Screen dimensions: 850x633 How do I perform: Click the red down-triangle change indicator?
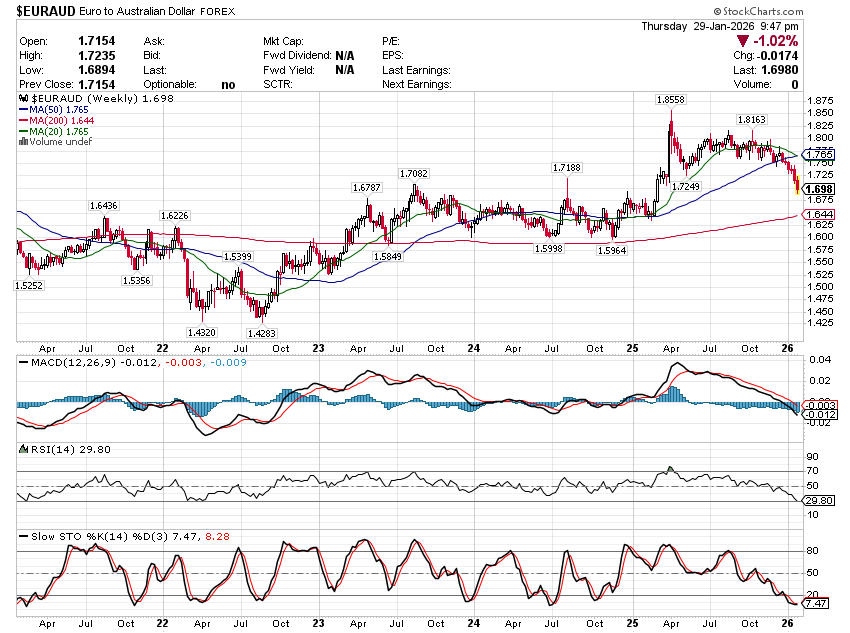tap(743, 41)
